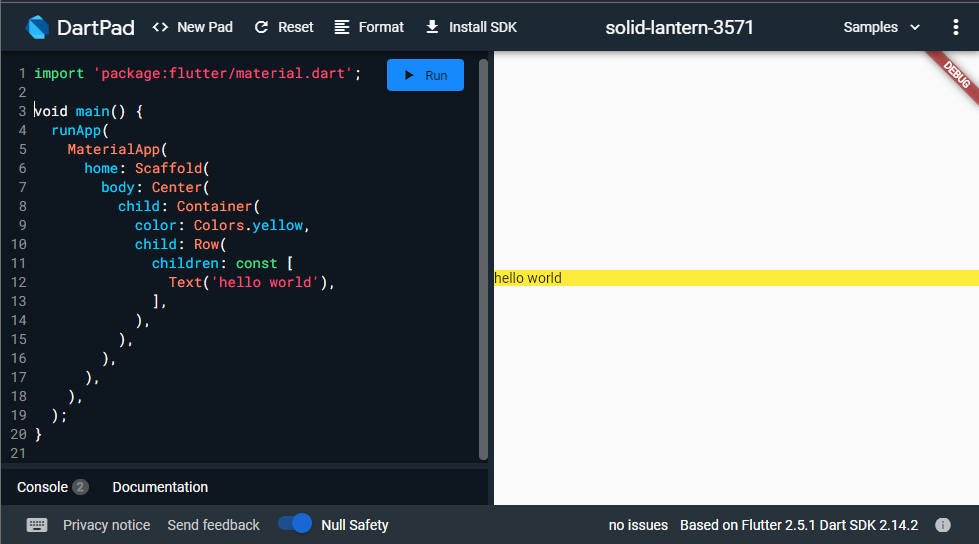Viewport: 979px width, 544px height.
Task: Click the info icon beside SDK version
Action: coord(943,525)
